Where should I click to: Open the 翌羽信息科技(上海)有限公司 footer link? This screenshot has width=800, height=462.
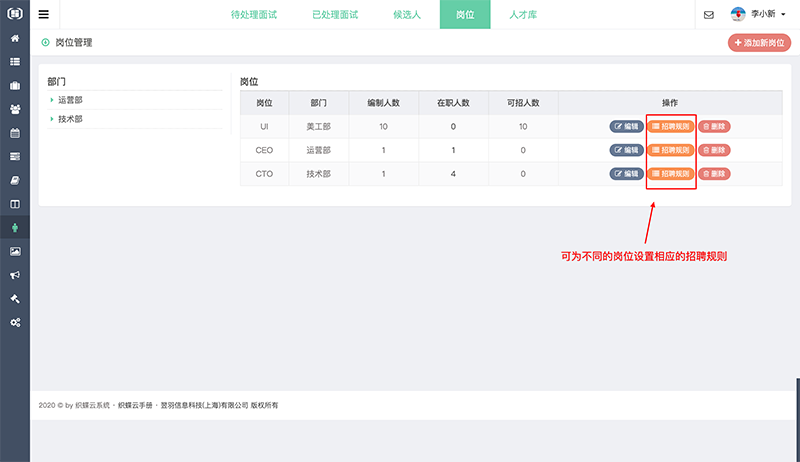[204, 405]
